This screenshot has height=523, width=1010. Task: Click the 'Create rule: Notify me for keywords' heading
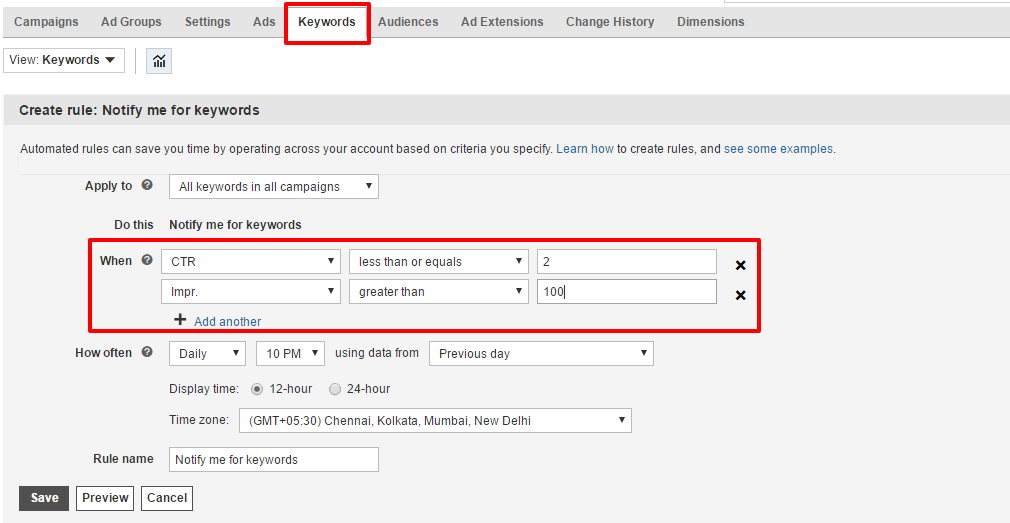click(x=139, y=110)
